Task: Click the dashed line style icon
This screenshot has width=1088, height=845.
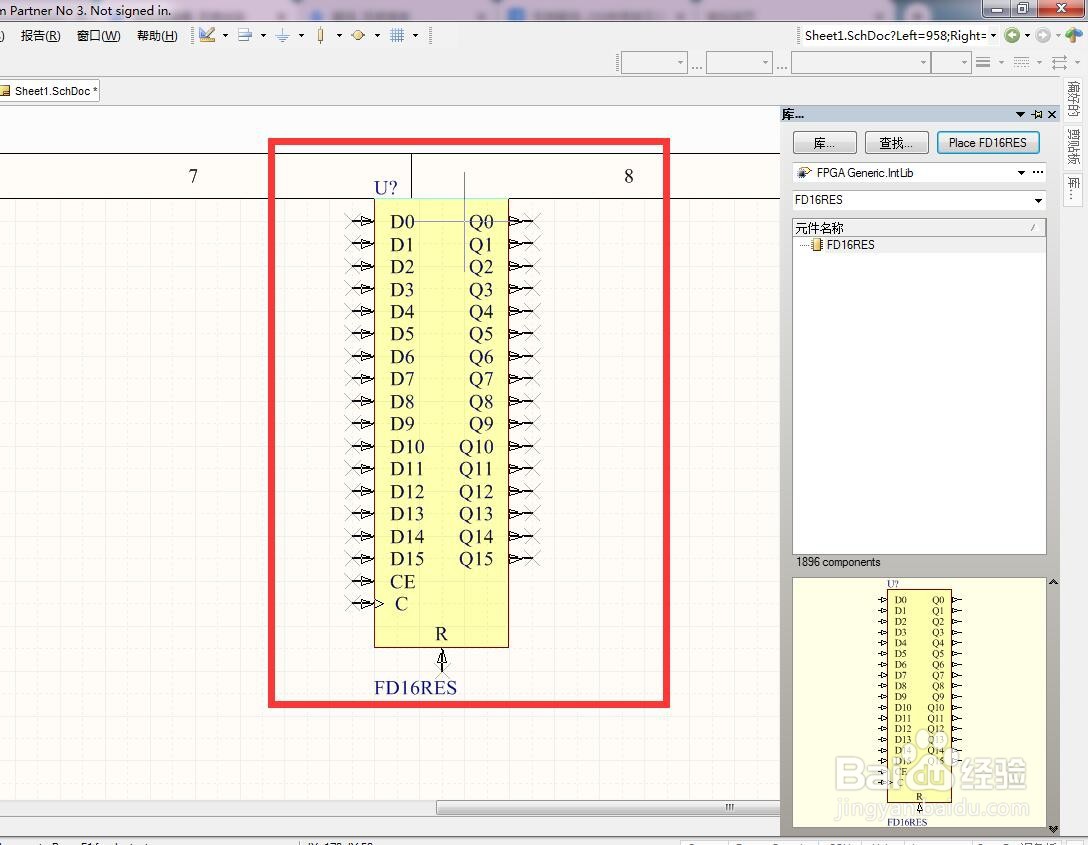Action: (x=1021, y=62)
